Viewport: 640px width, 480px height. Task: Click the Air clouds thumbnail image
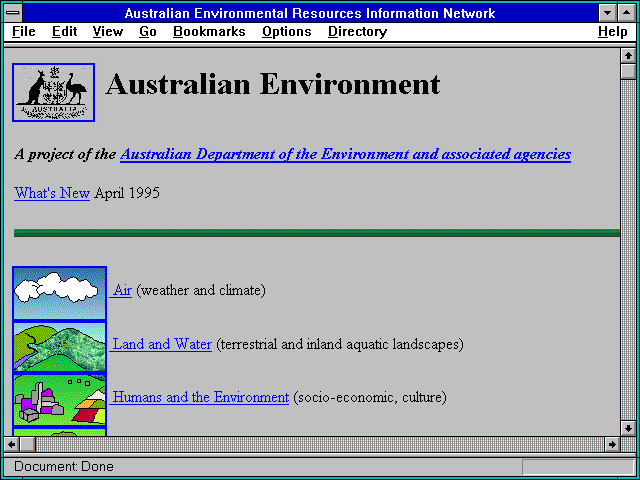click(x=60, y=293)
